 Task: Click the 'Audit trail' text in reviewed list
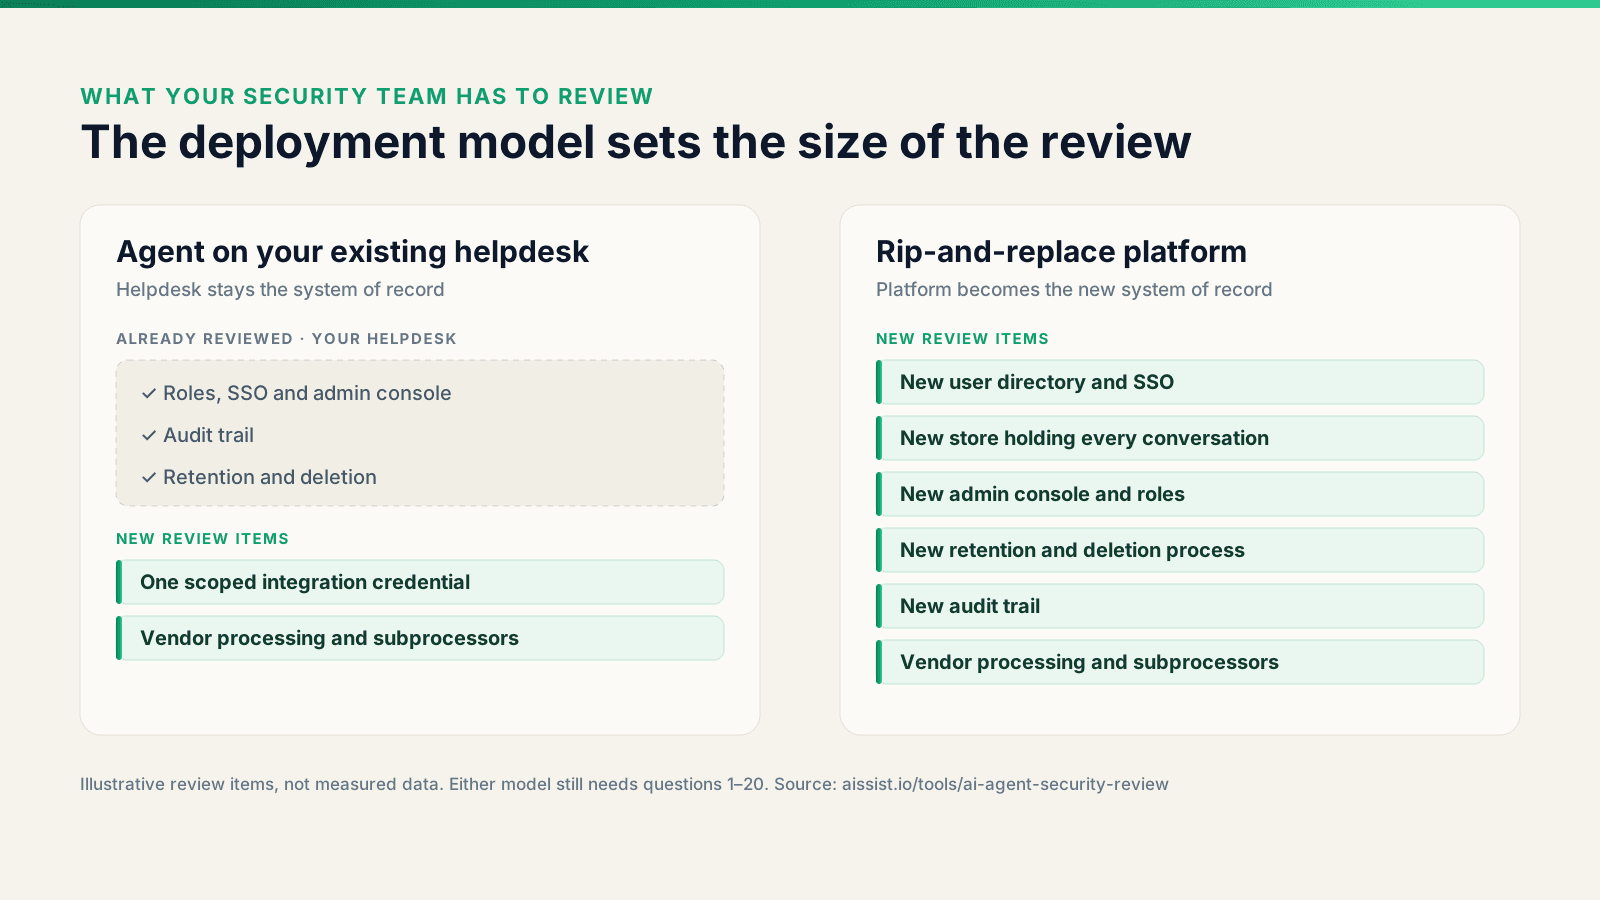pyautogui.click(x=208, y=435)
